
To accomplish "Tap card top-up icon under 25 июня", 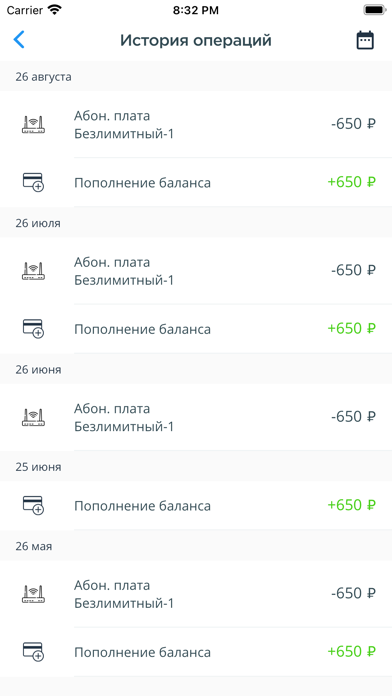I will tap(34, 506).
